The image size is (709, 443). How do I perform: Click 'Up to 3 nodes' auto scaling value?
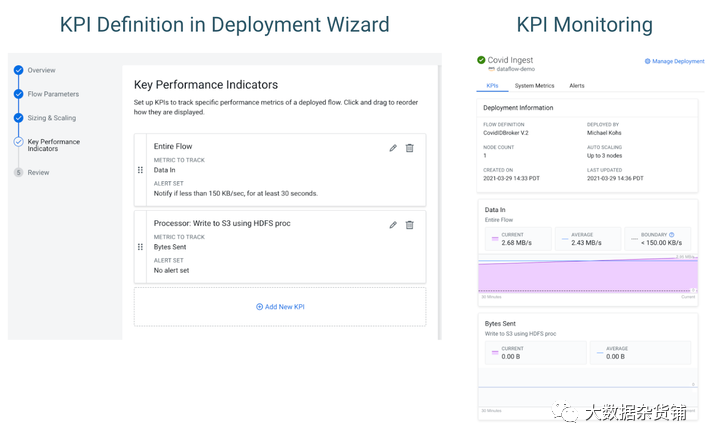[605, 156]
